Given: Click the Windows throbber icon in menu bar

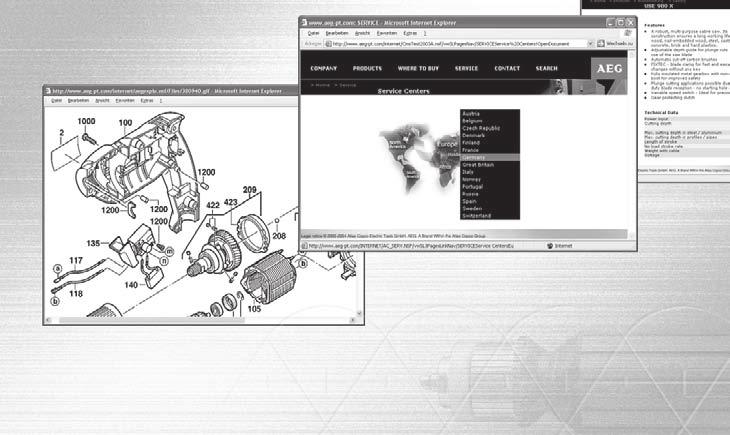Looking at the screenshot, I should click(x=628, y=33).
